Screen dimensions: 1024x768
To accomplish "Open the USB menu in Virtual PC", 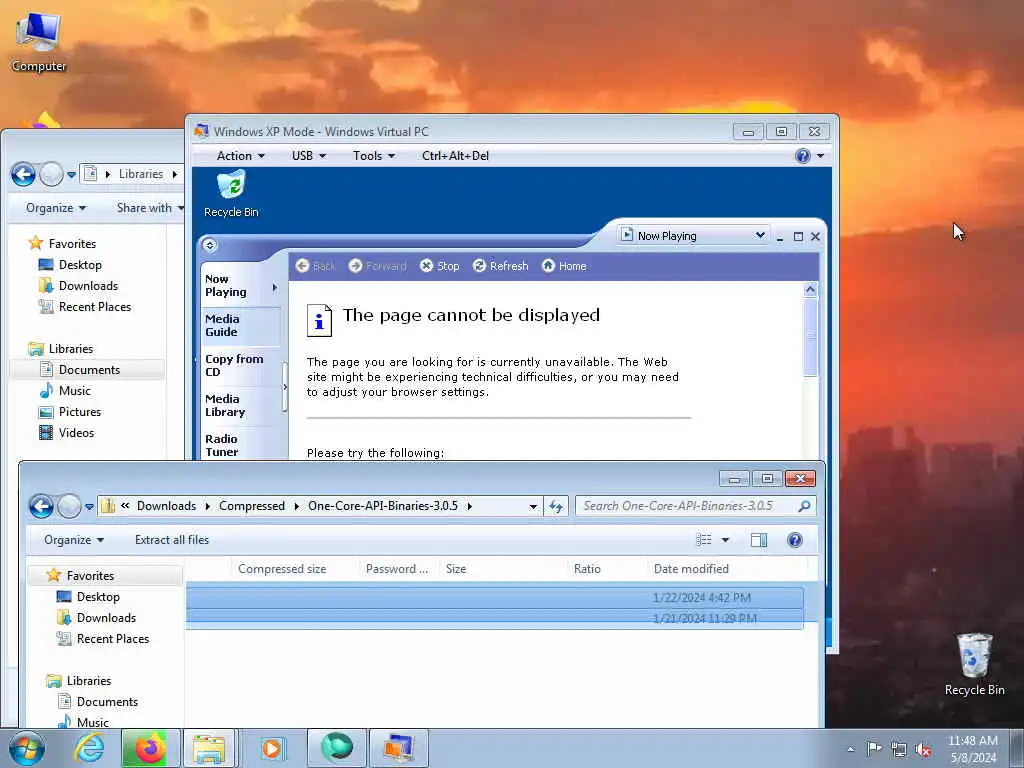I will pyautogui.click(x=308, y=156).
